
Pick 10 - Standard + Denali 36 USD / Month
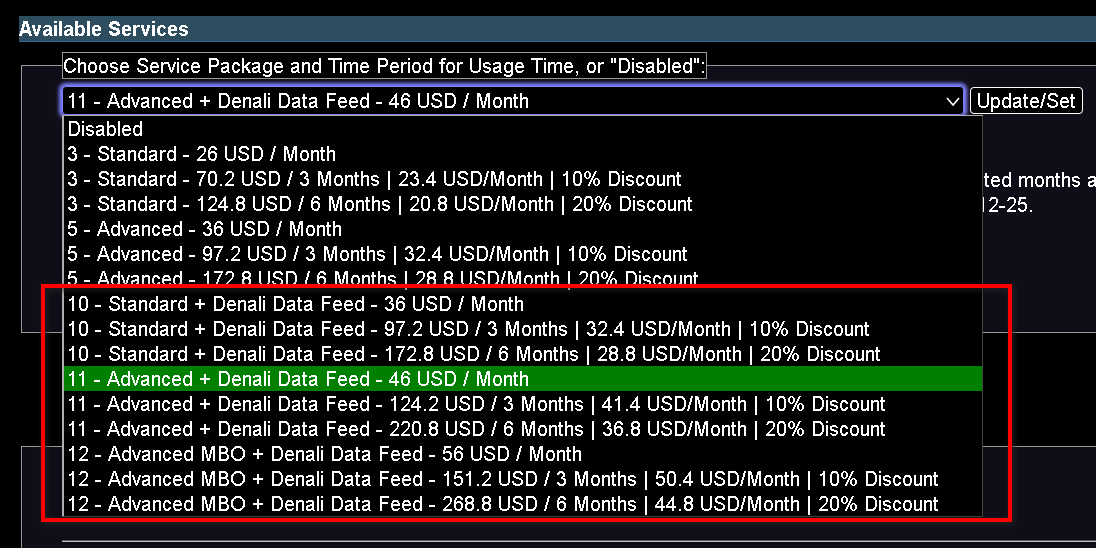tap(523, 304)
